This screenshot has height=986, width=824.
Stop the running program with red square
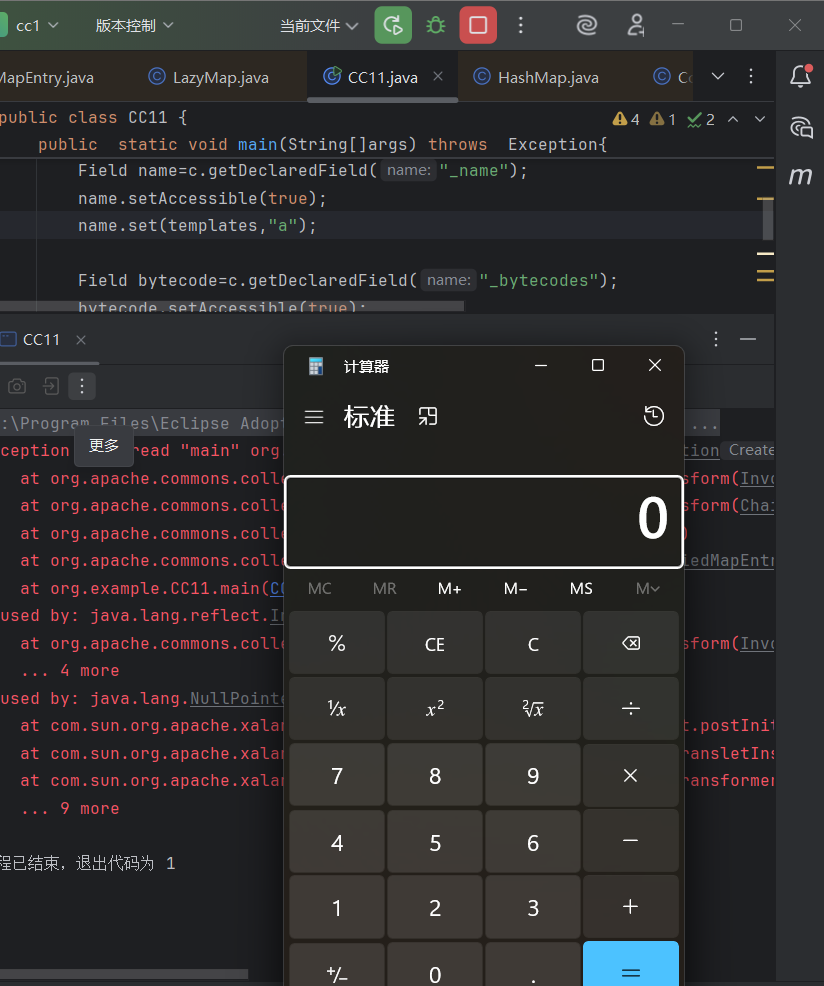pyautogui.click(x=478, y=25)
